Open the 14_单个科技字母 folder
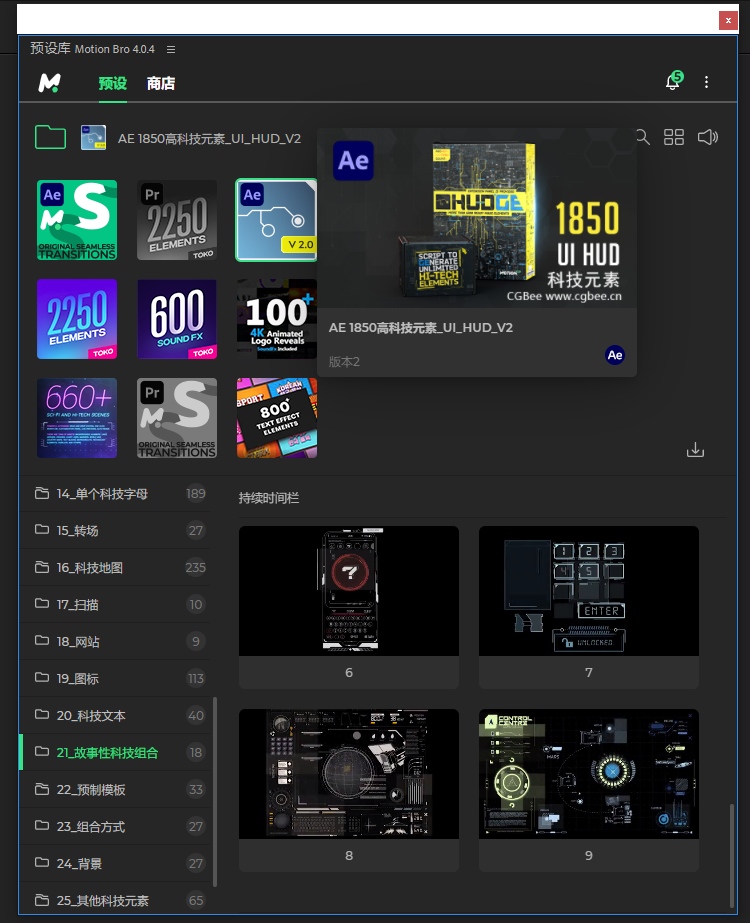The width and height of the screenshot is (750, 923). click(115, 493)
